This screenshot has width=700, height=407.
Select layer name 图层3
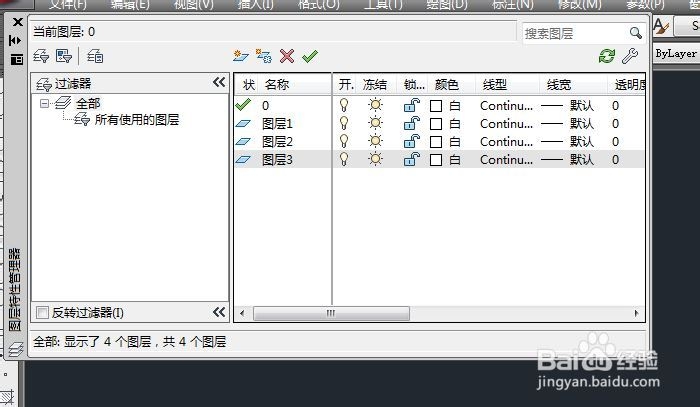click(277, 159)
